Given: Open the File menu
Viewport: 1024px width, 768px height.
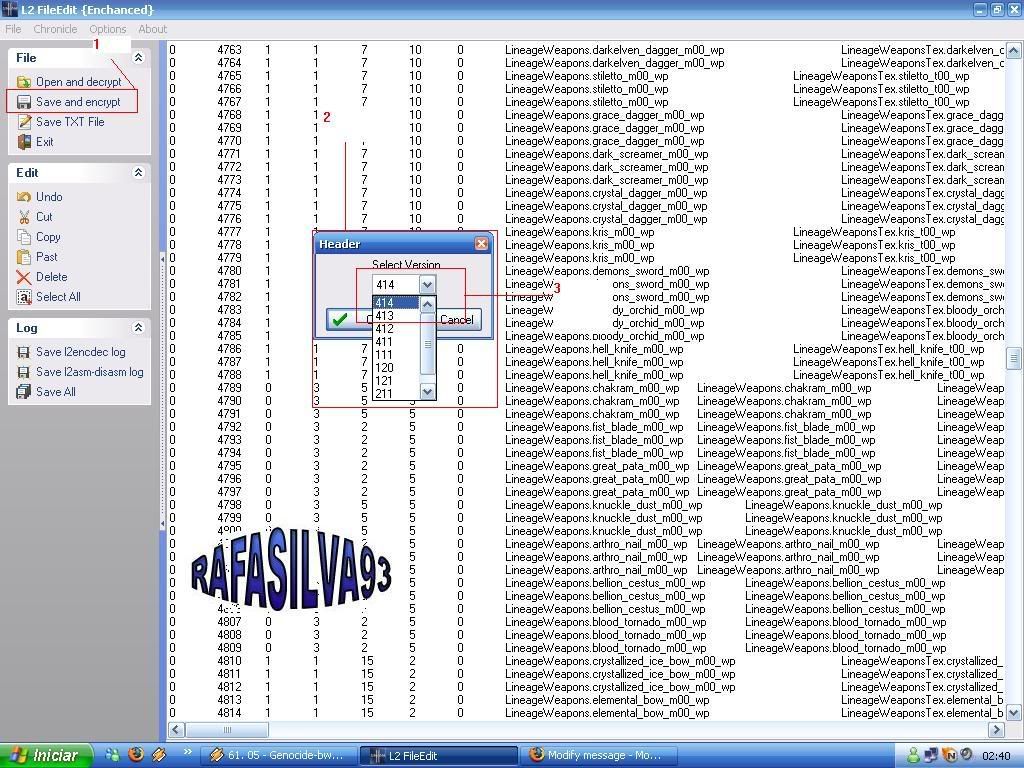Looking at the screenshot, I should pos(13,29).
